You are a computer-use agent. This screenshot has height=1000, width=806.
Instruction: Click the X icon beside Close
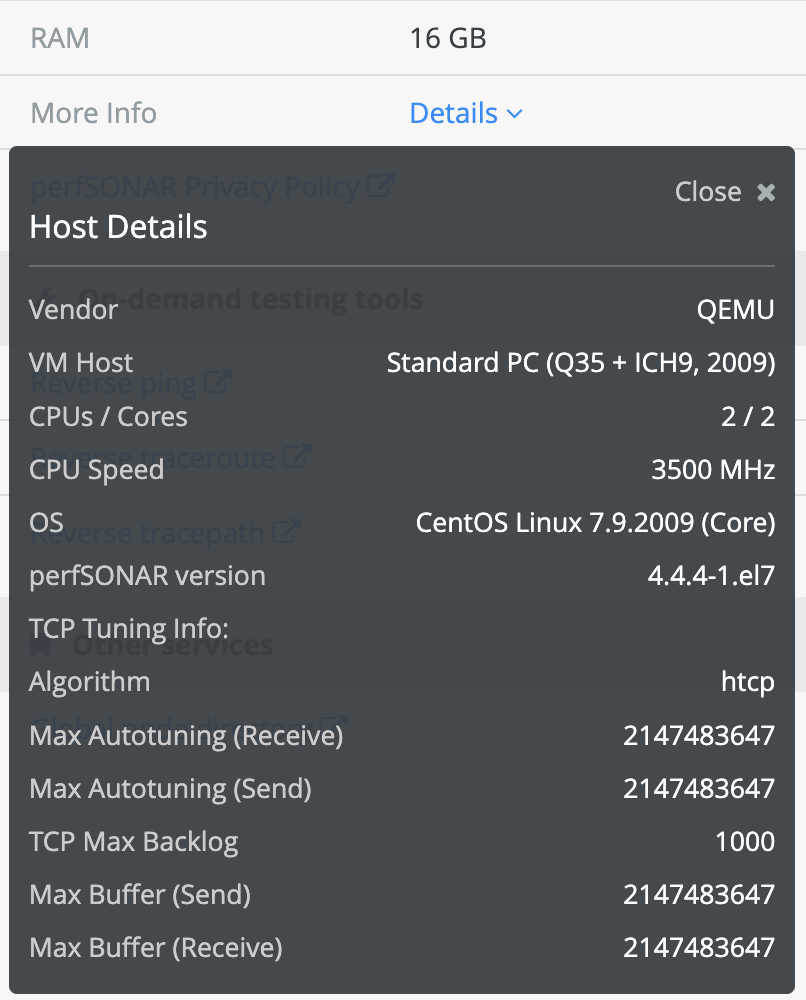pyautogui.click(x=766, y=192)
